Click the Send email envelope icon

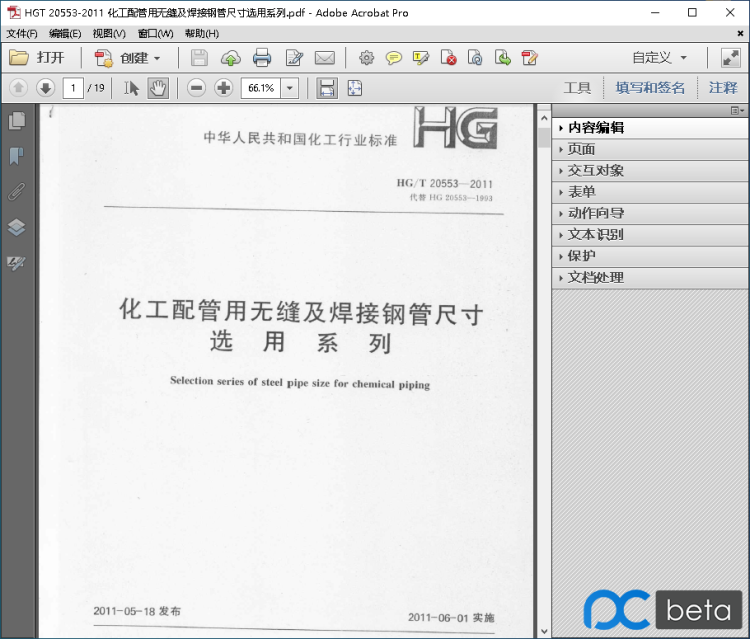coord(325,58)
